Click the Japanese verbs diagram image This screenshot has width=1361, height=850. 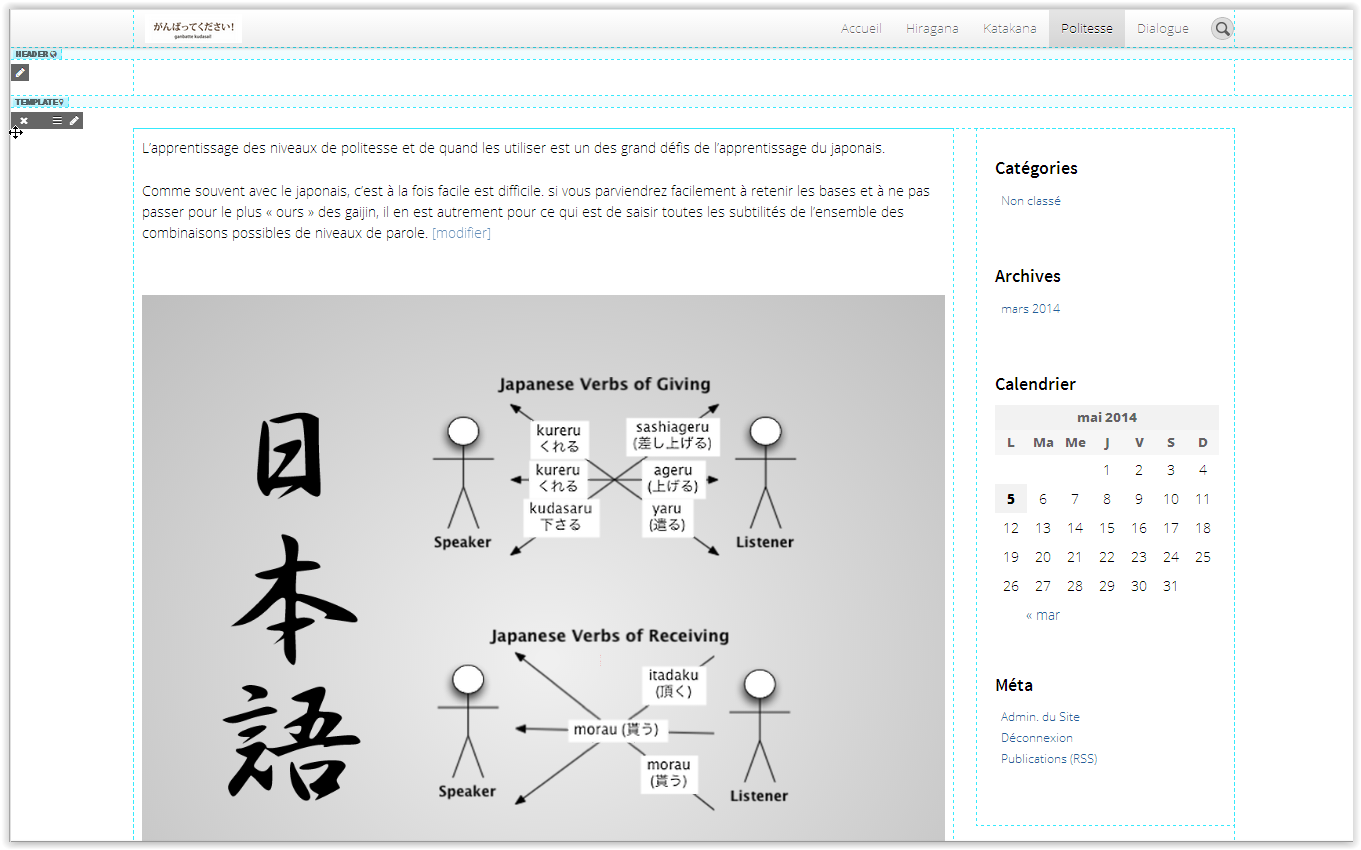pos(543,568)
